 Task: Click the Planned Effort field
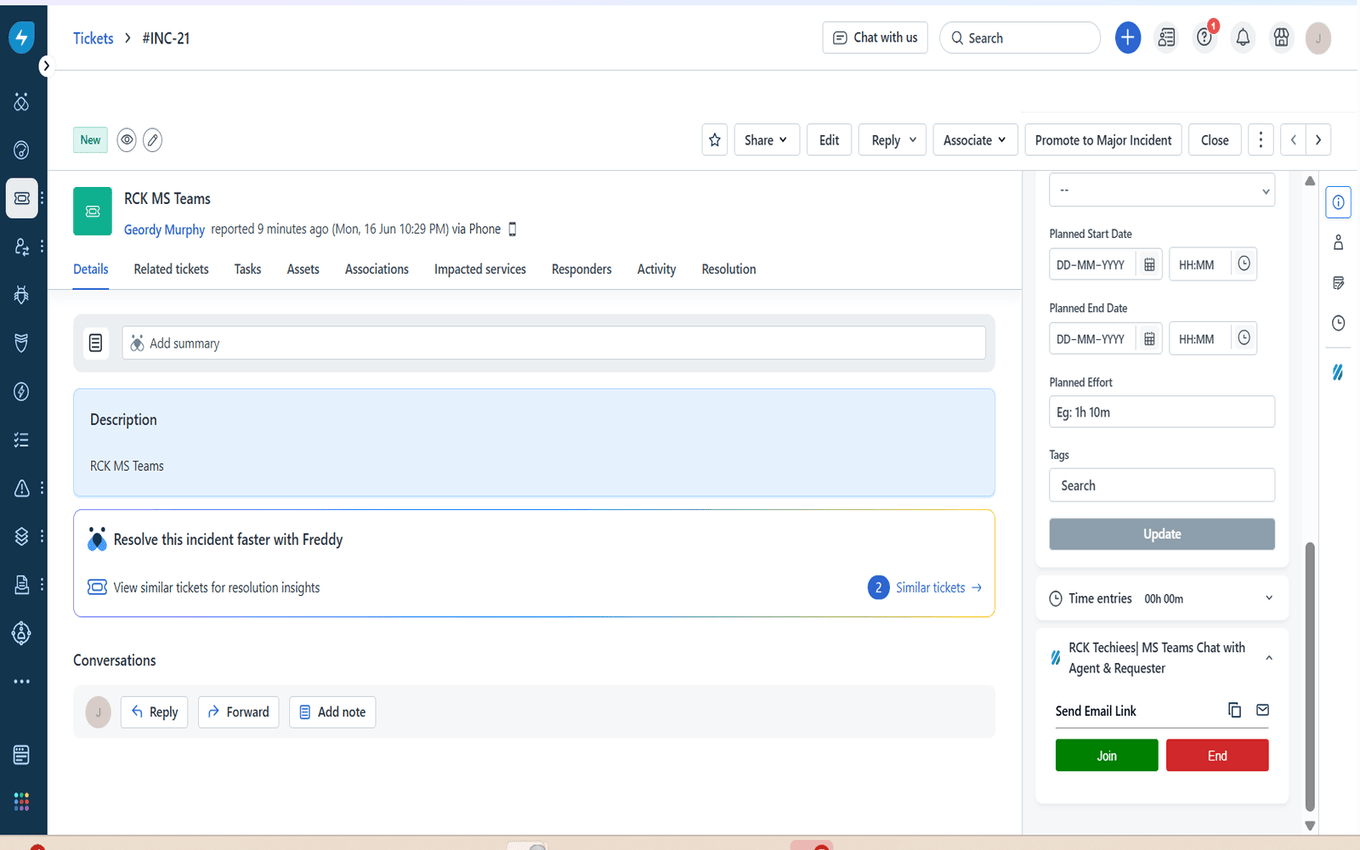(x=1162, y=412)
